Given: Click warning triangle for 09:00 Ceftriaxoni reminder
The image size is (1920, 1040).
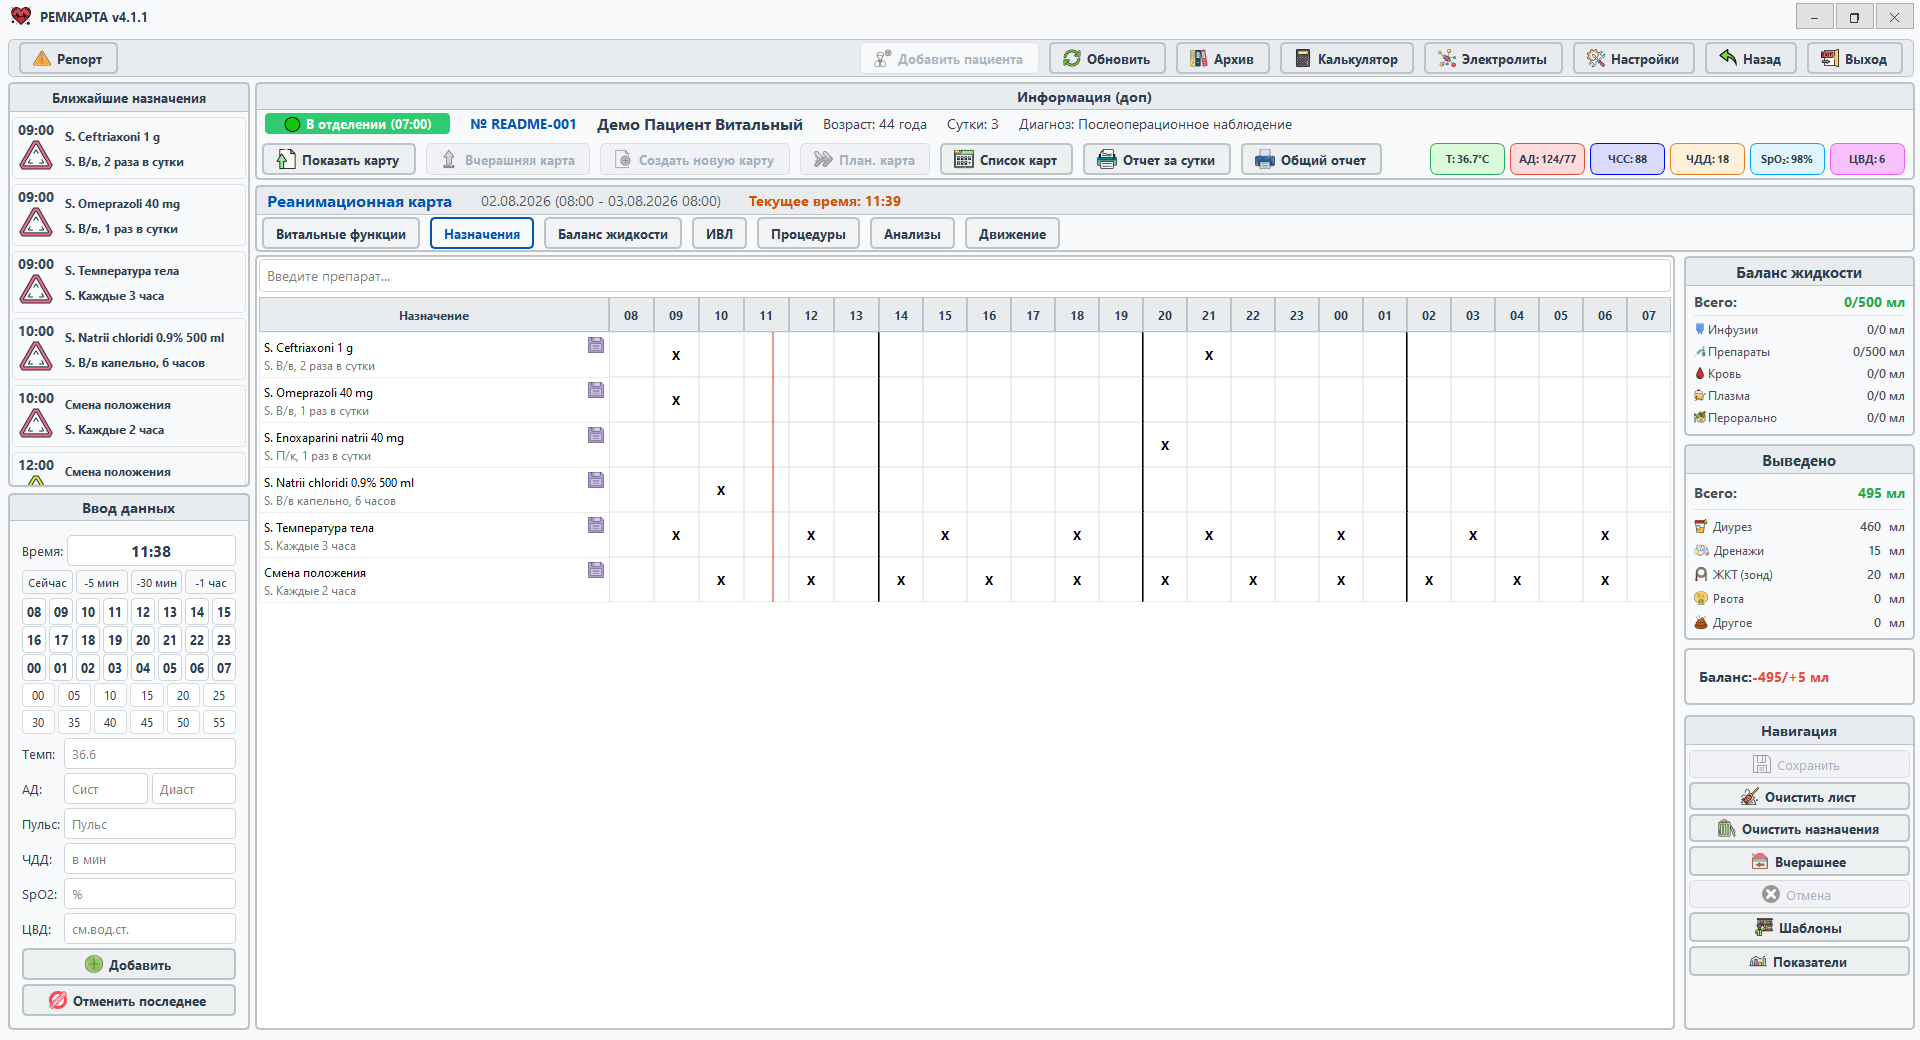Looking at the screenshot, I should click(x=36, y=156).
